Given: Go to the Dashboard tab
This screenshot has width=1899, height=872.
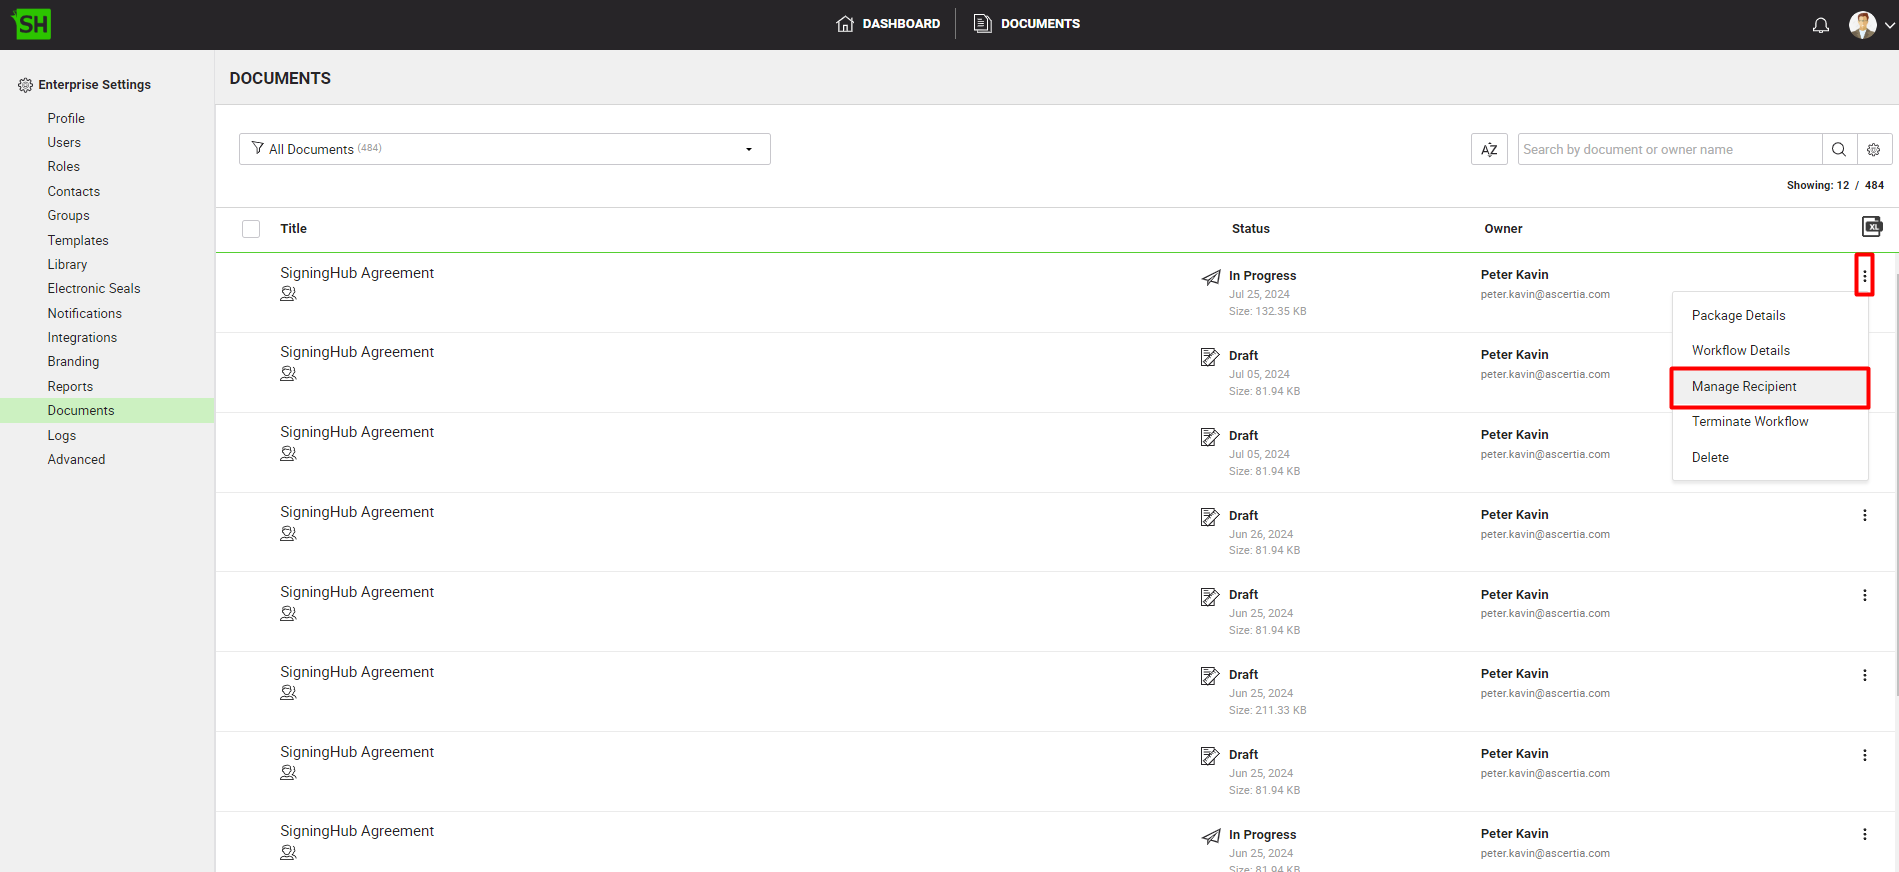Looking at the screenshot, I should point(888,24).
